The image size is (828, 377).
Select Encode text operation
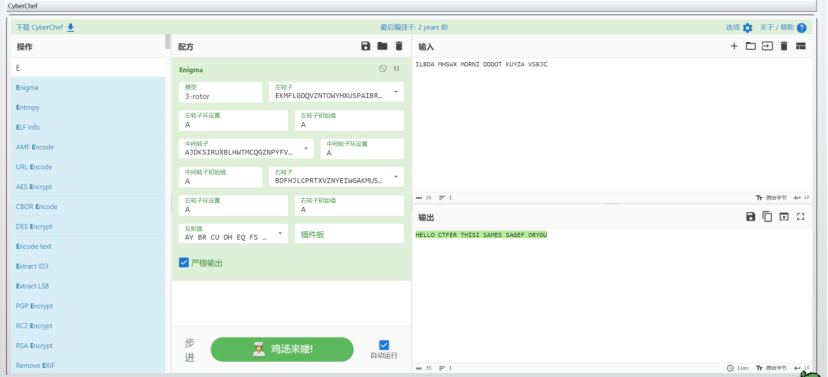88,247
